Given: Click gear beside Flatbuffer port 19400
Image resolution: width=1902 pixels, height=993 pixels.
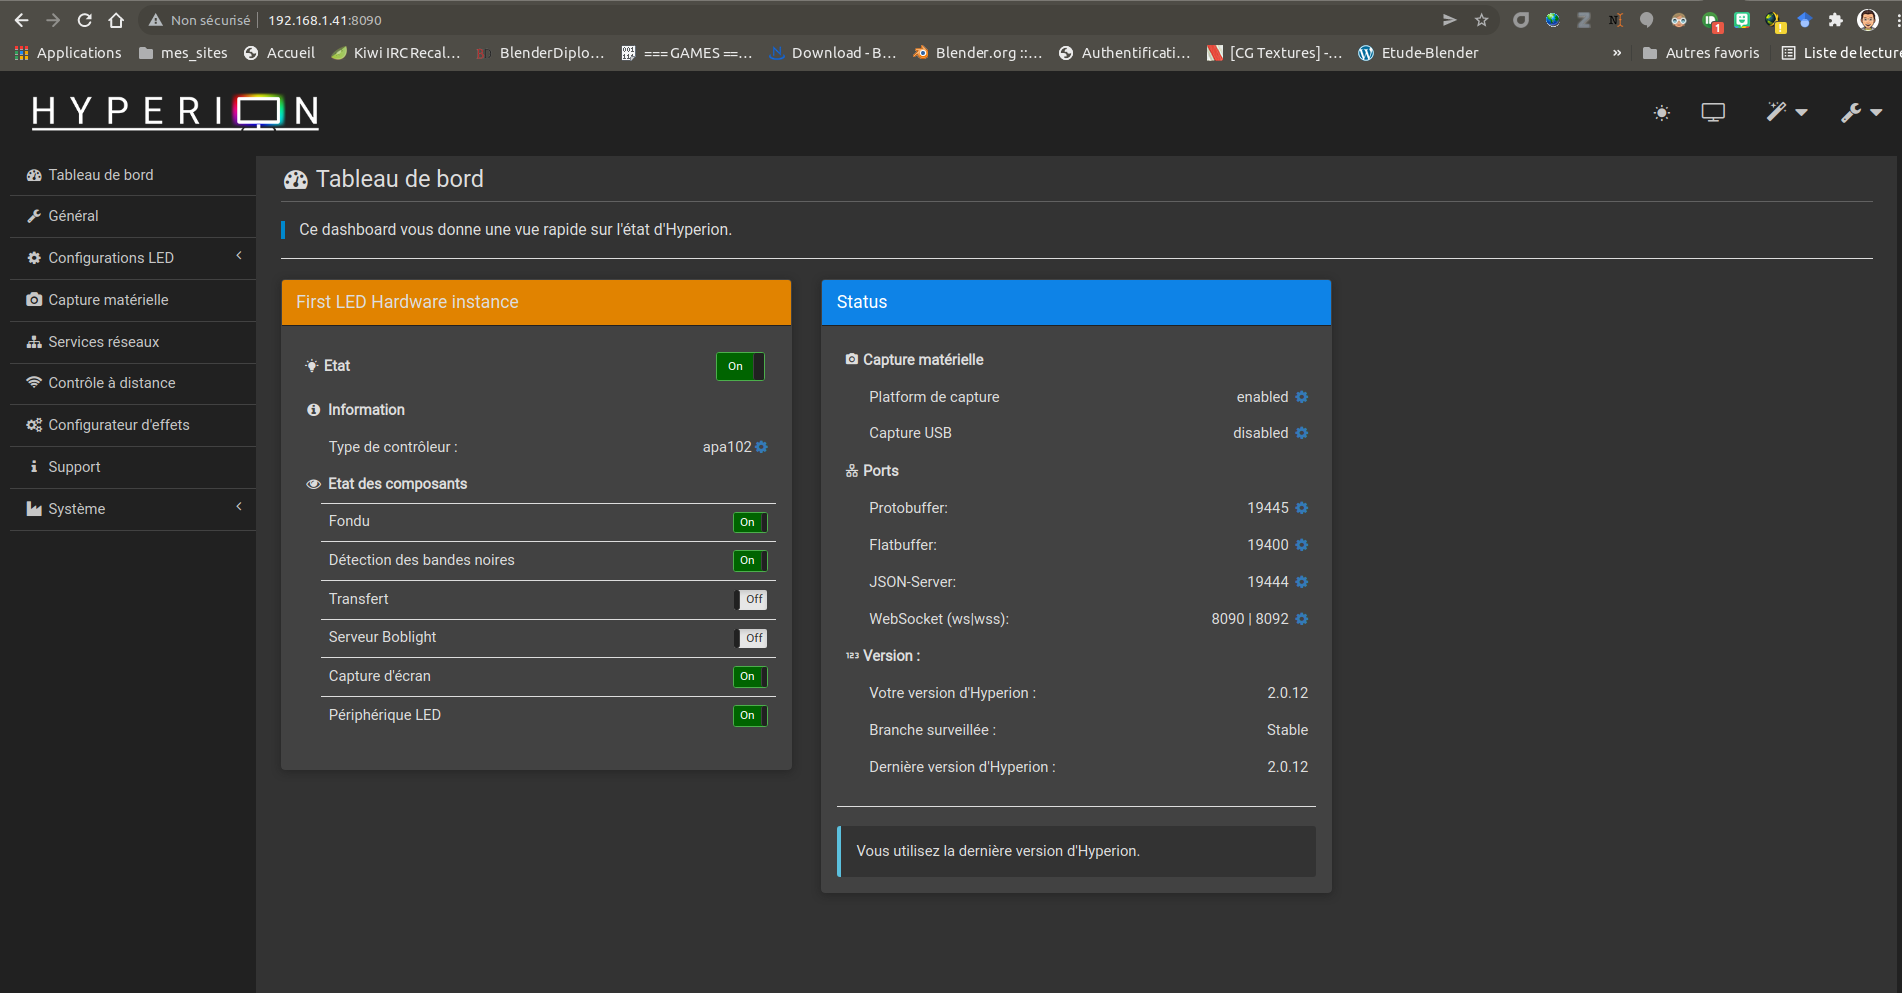Looking at the screenshot, I should (1302, 545).
